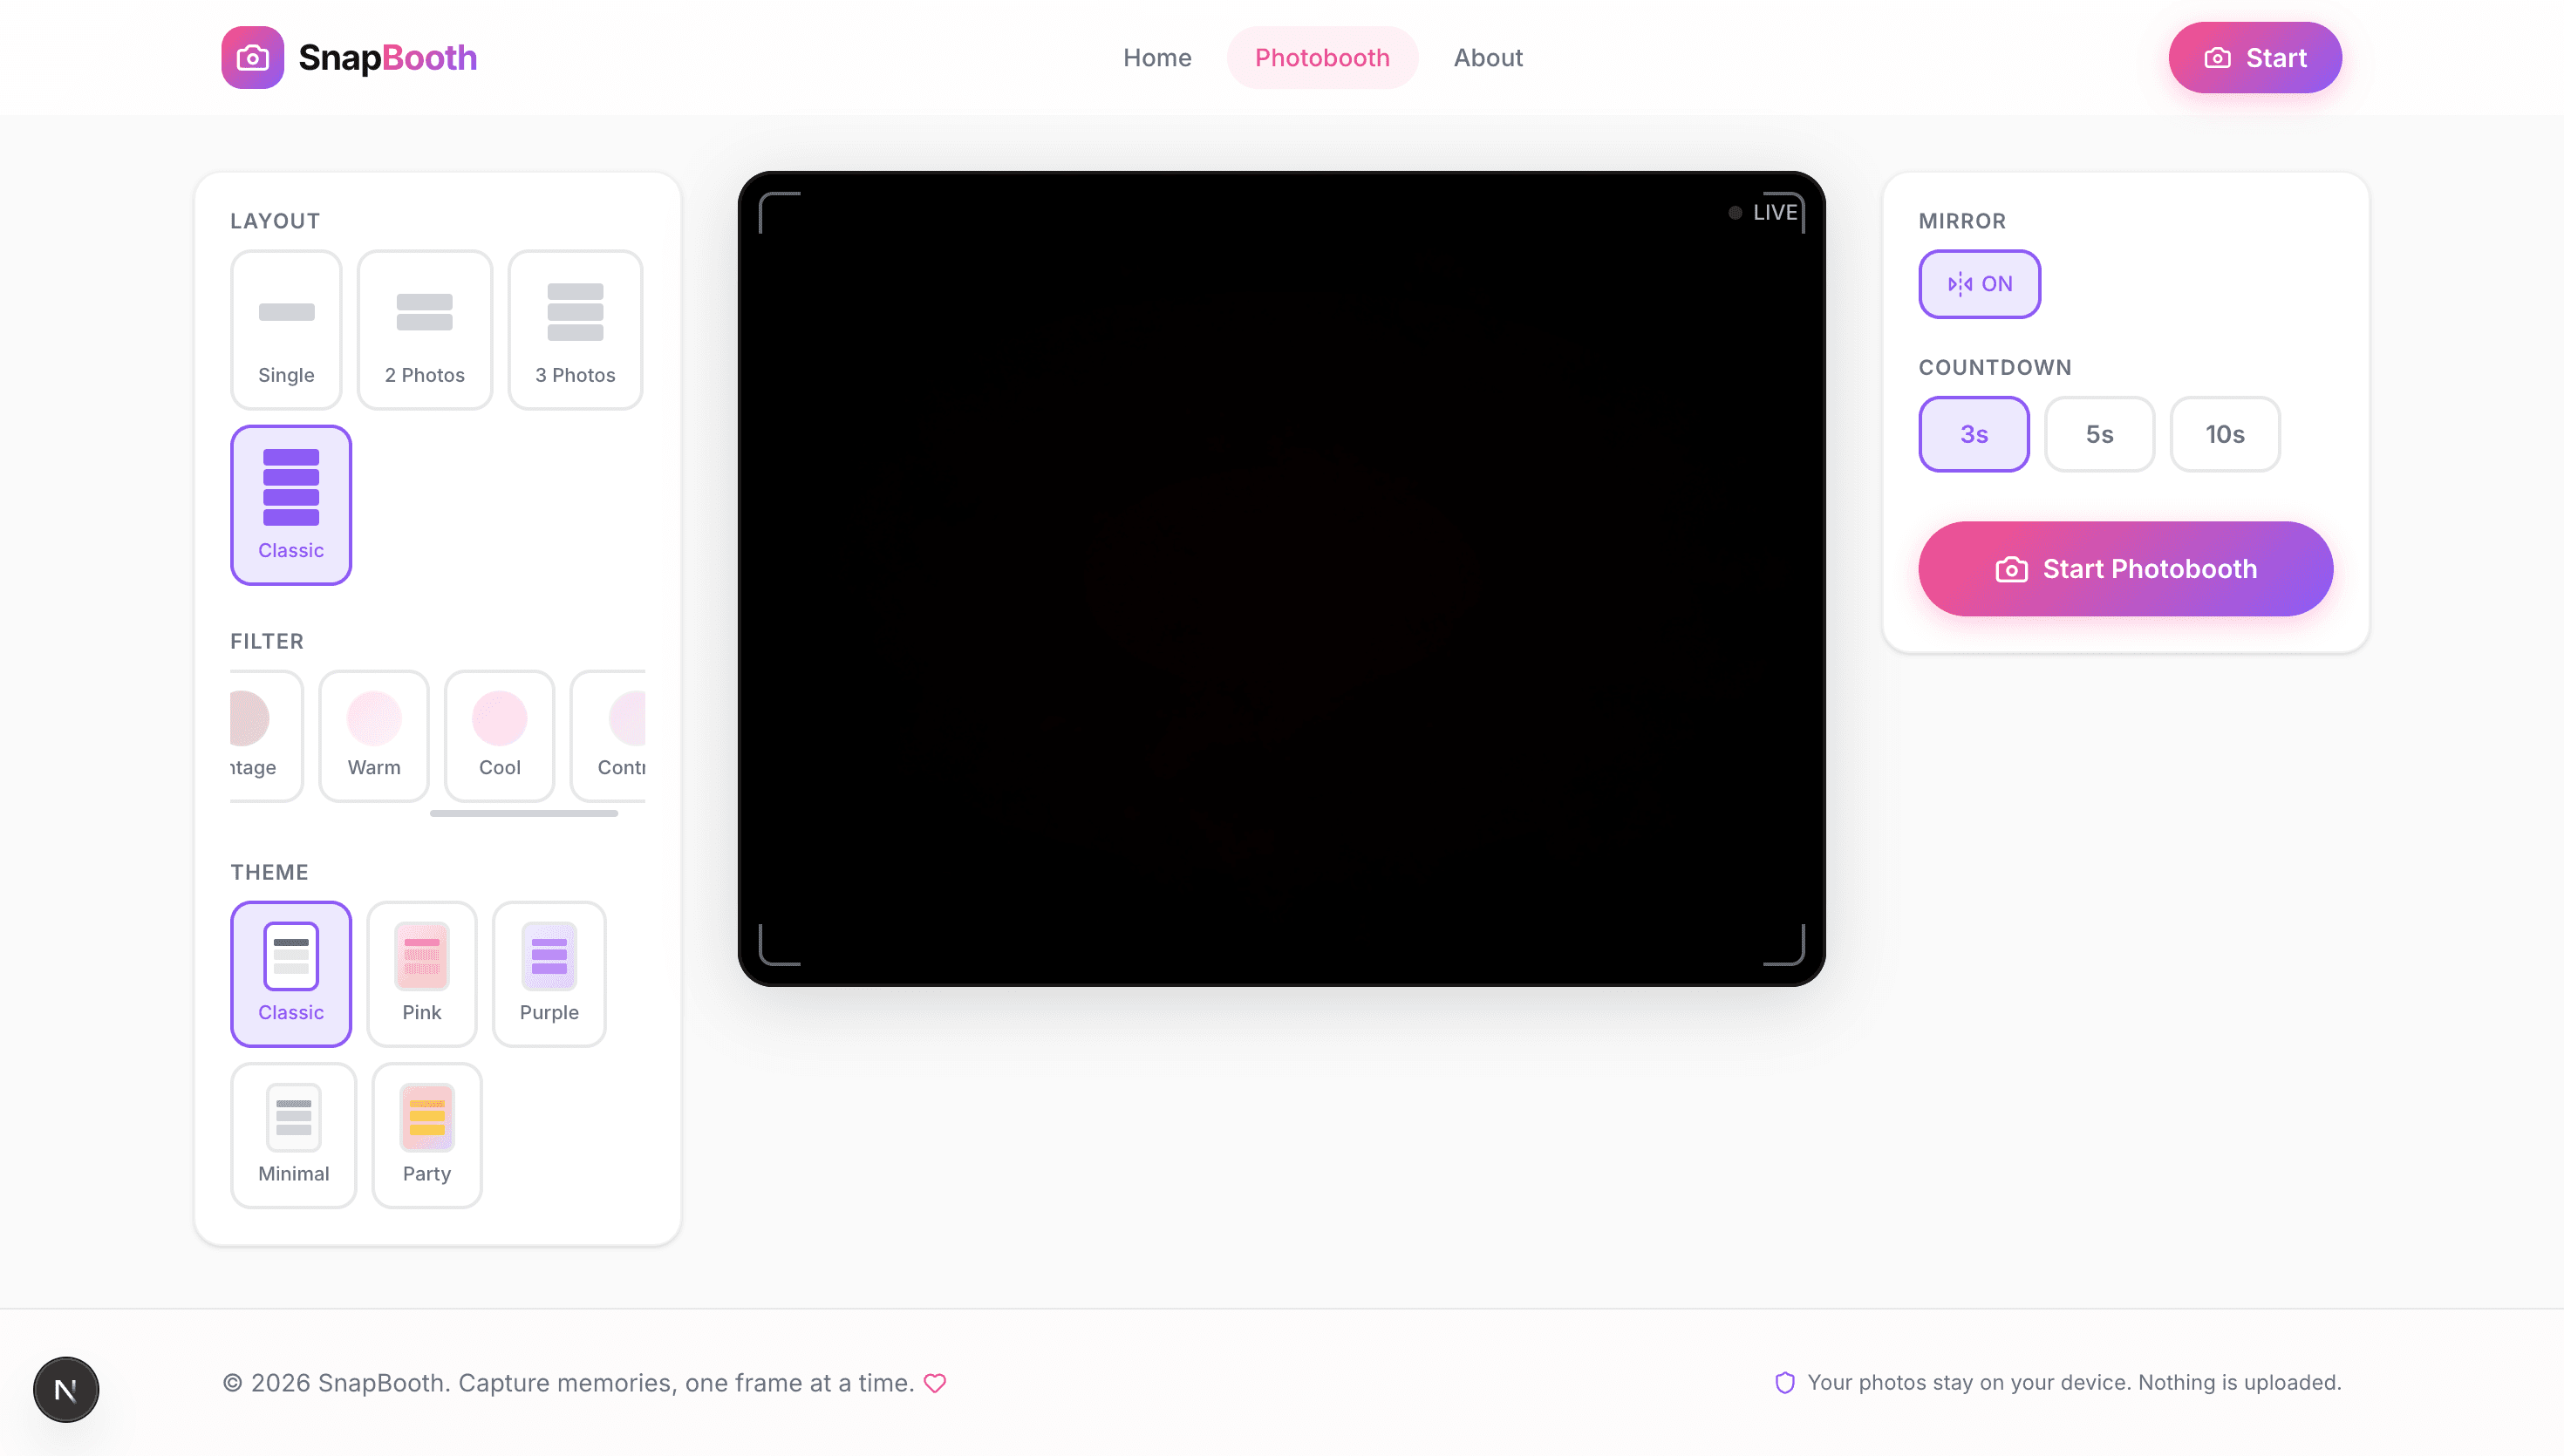The height and width of the screenshot is (1456, 2564).
Task: Open the About page
Action: tap(1488, 57)
